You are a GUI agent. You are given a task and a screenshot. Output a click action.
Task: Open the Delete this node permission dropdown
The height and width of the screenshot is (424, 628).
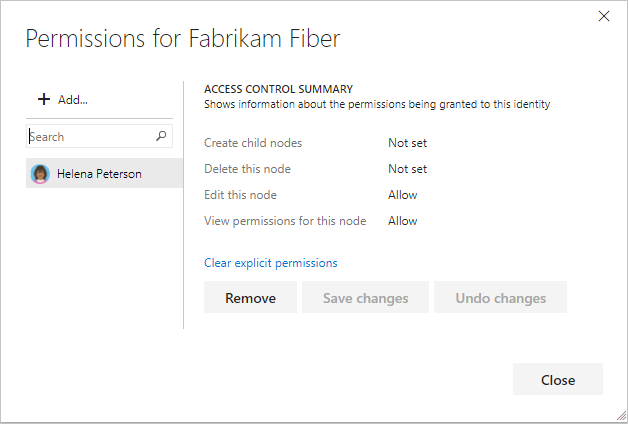tap(407, 169)
